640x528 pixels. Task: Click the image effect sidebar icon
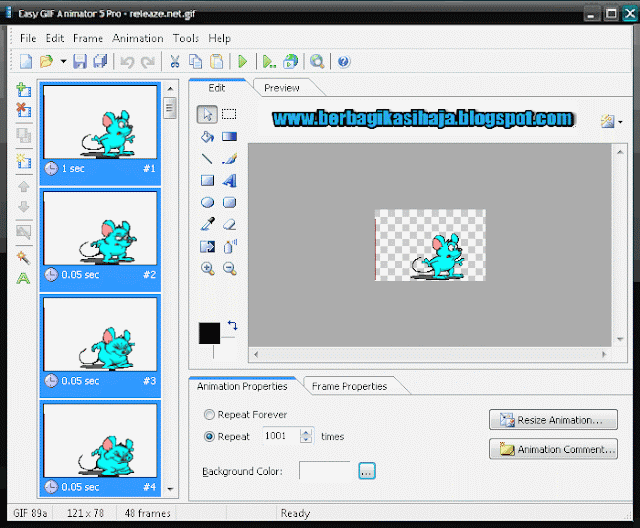[x=24, y=232]
